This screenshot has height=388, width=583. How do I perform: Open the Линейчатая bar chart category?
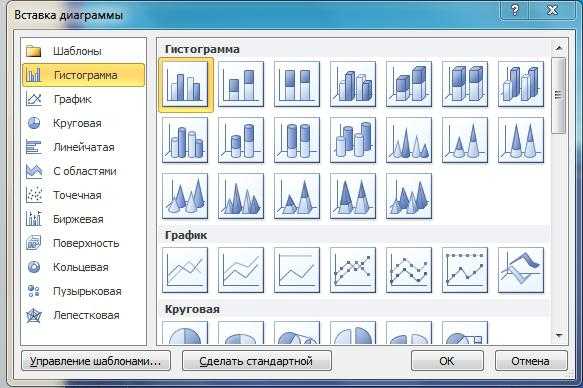[84, 147]
